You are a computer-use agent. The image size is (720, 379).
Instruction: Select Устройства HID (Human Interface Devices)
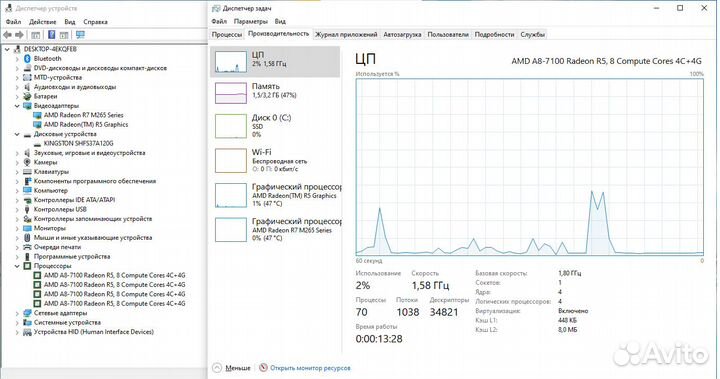tap(94, 332)
